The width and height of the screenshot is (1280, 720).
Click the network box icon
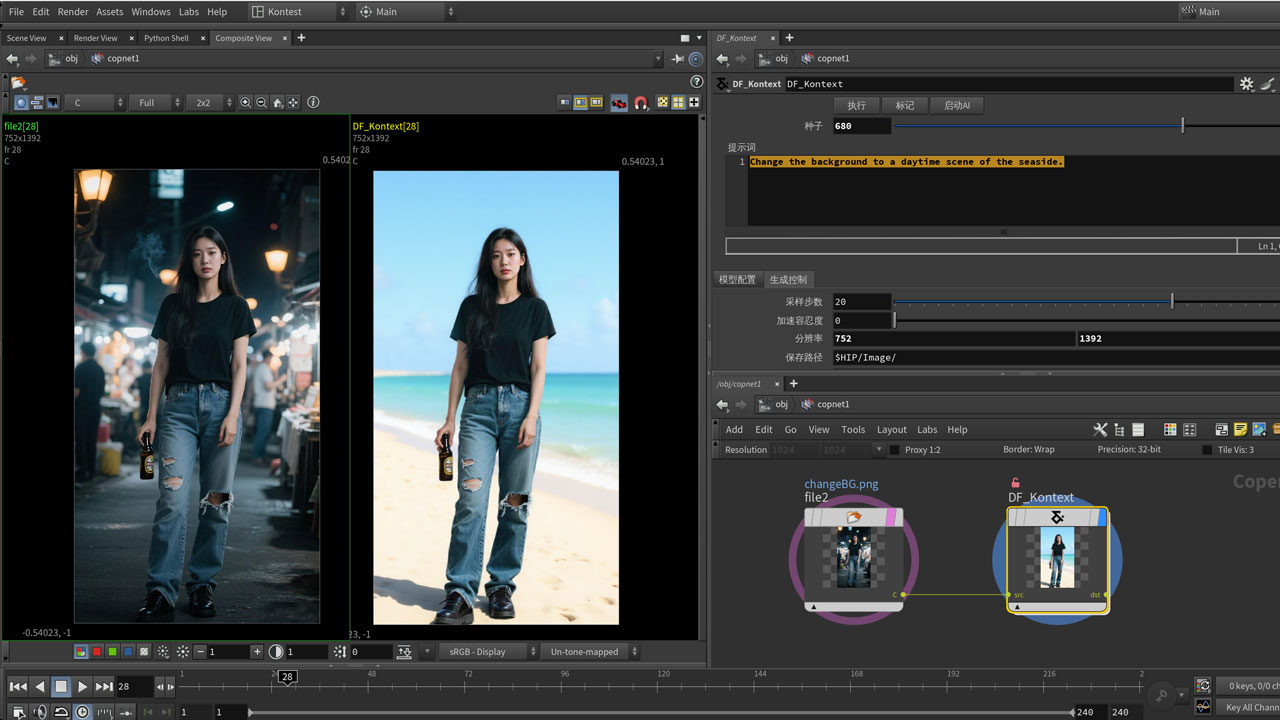pyautogui.click(x=1221, y=429)
